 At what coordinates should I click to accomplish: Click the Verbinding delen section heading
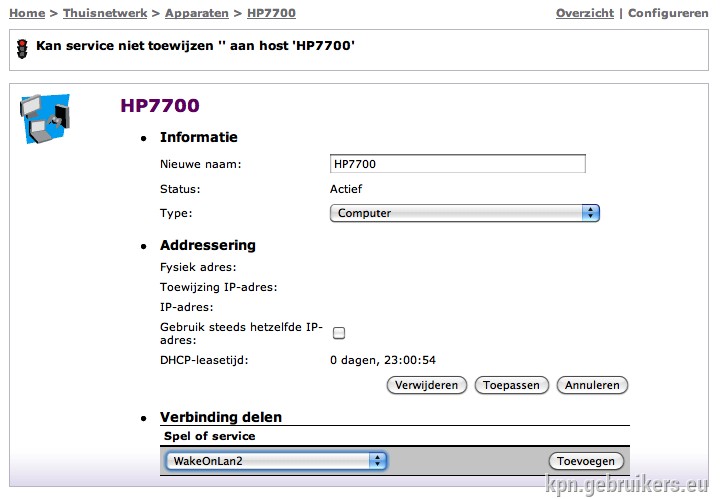pyautogui.click(x=221, y=417)
